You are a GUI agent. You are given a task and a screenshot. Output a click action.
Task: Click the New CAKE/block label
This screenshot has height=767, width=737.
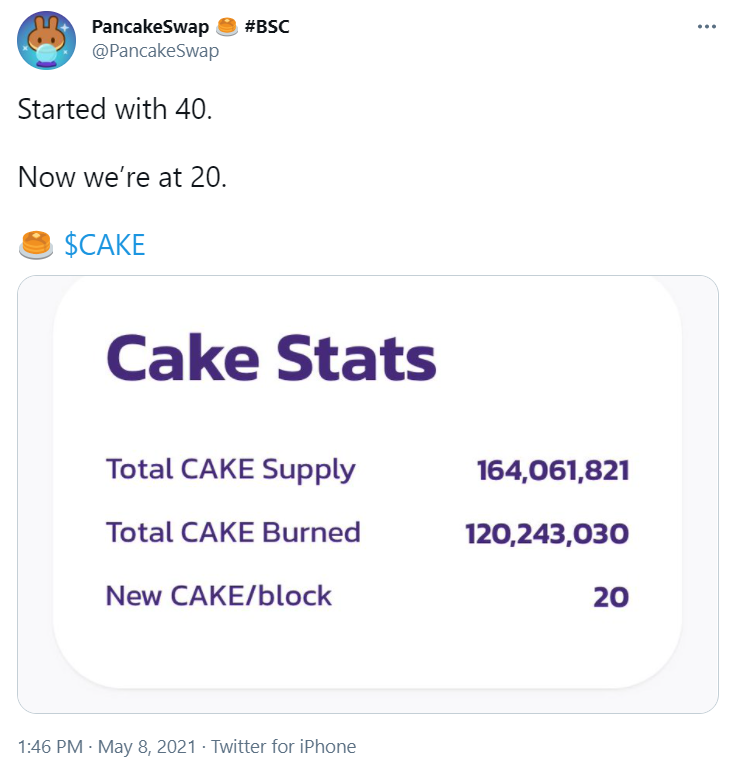tap(219, 596)
